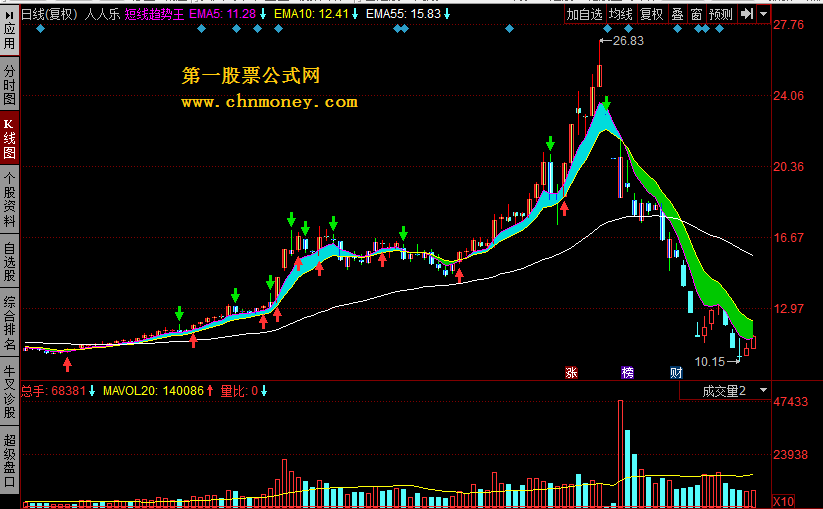Click the red buy arrow at the chart's far left

67,364
